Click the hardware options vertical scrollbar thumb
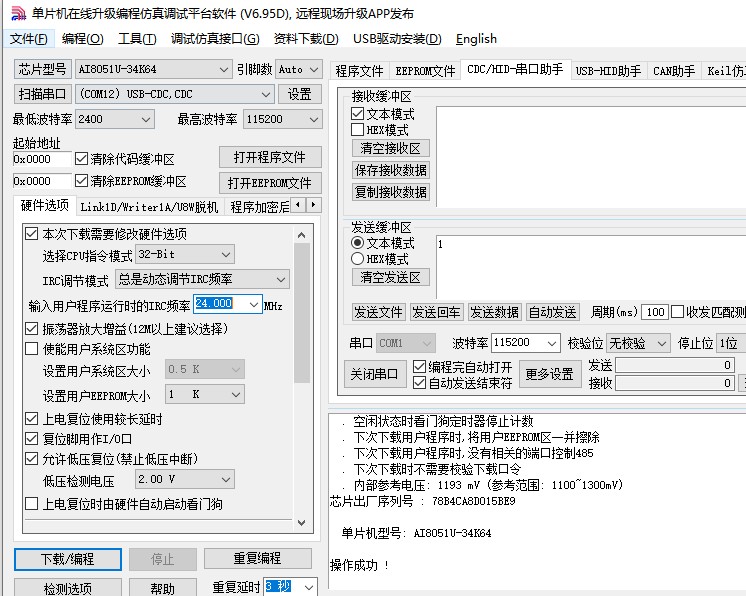This screenshot has height=596, width=746. (x=302, y=312)
